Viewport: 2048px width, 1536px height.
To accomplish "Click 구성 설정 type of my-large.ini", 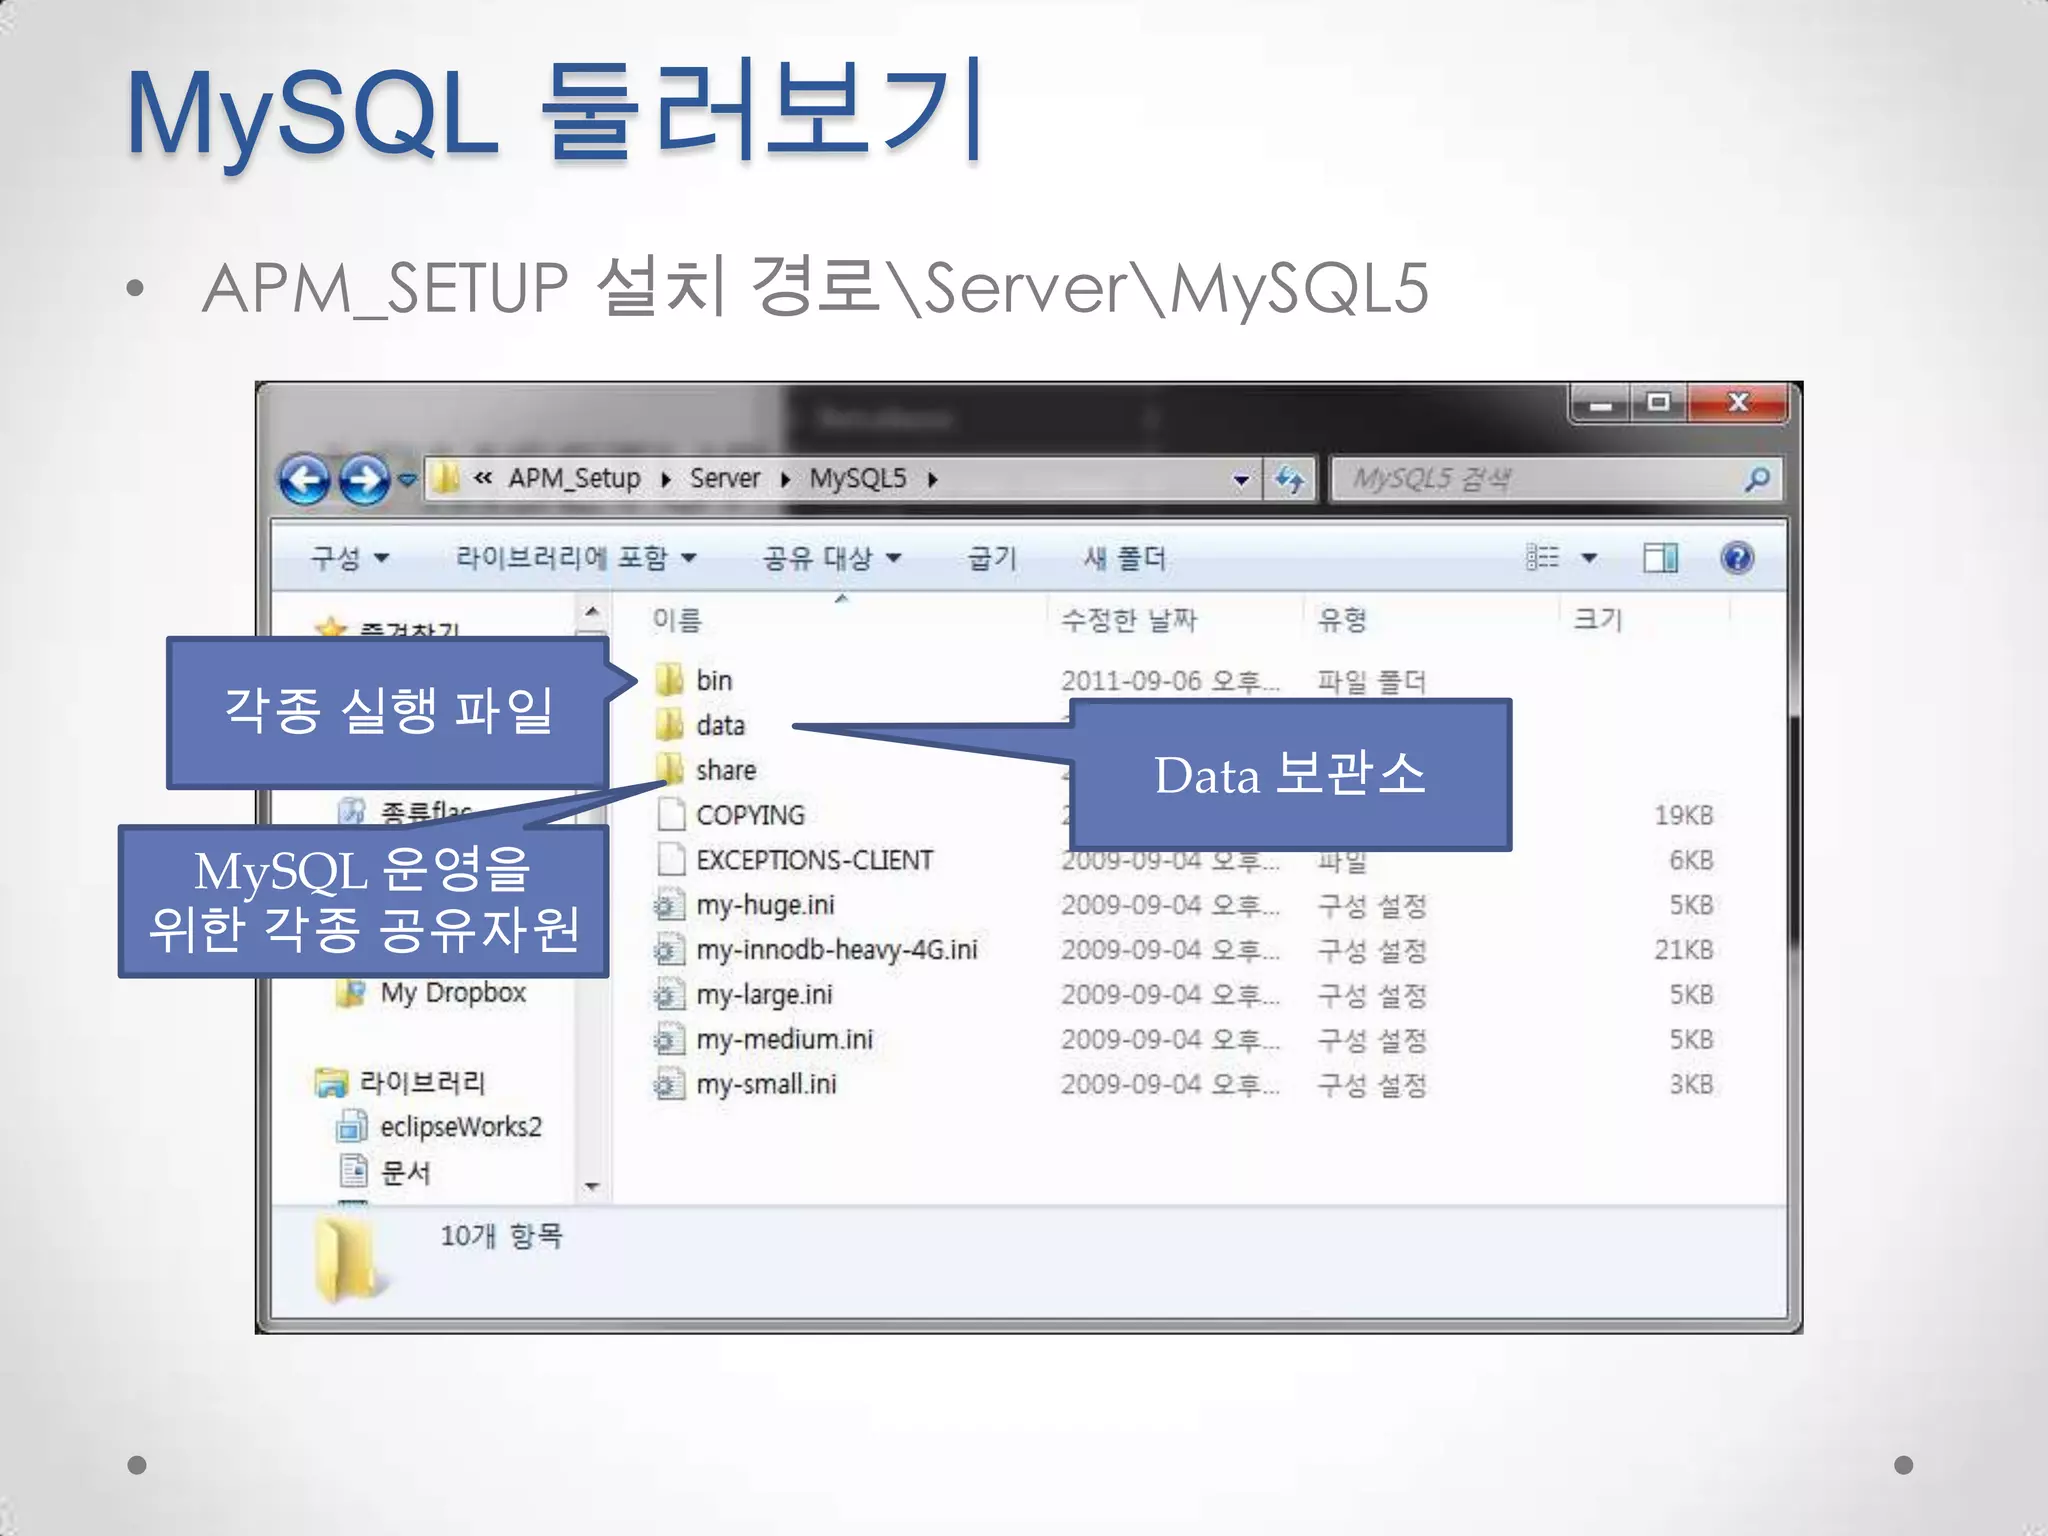I will point(1371,996).
